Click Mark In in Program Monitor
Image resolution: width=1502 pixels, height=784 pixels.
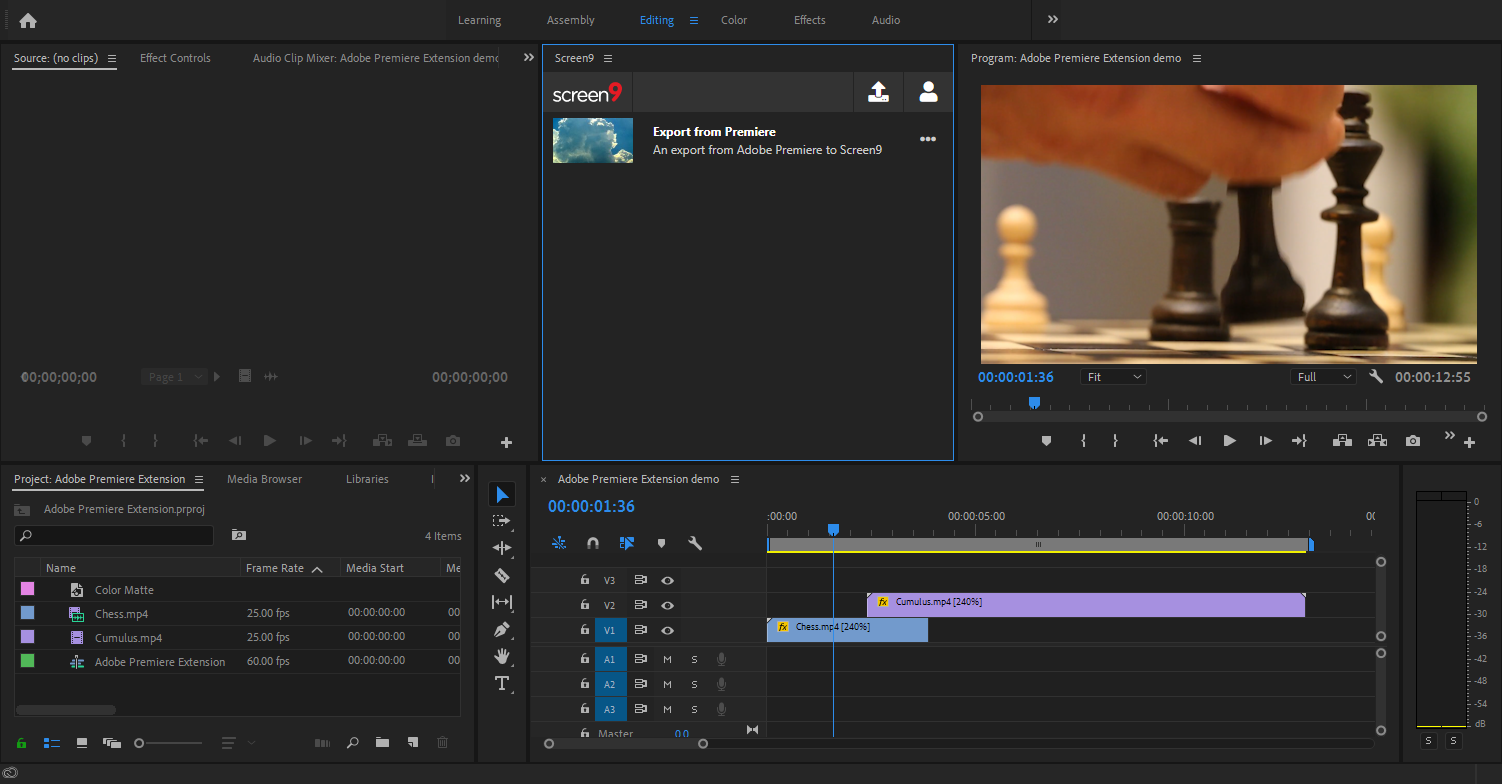click(1083, 441)
